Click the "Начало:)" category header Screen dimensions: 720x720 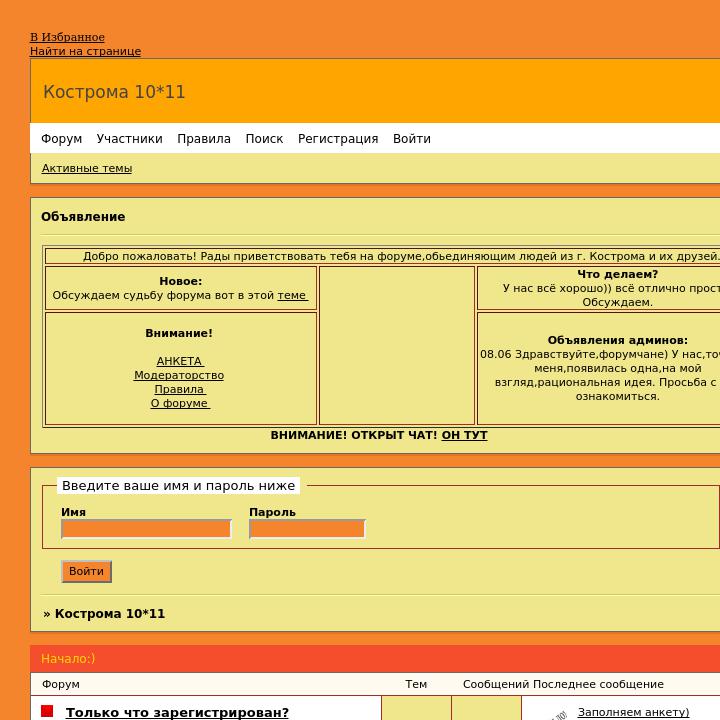pyautogui.click(x=68, y=658)
